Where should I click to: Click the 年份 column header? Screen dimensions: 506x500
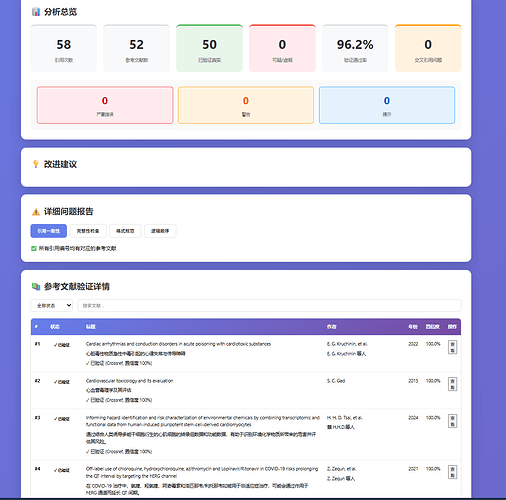click(x=413, y=327)
